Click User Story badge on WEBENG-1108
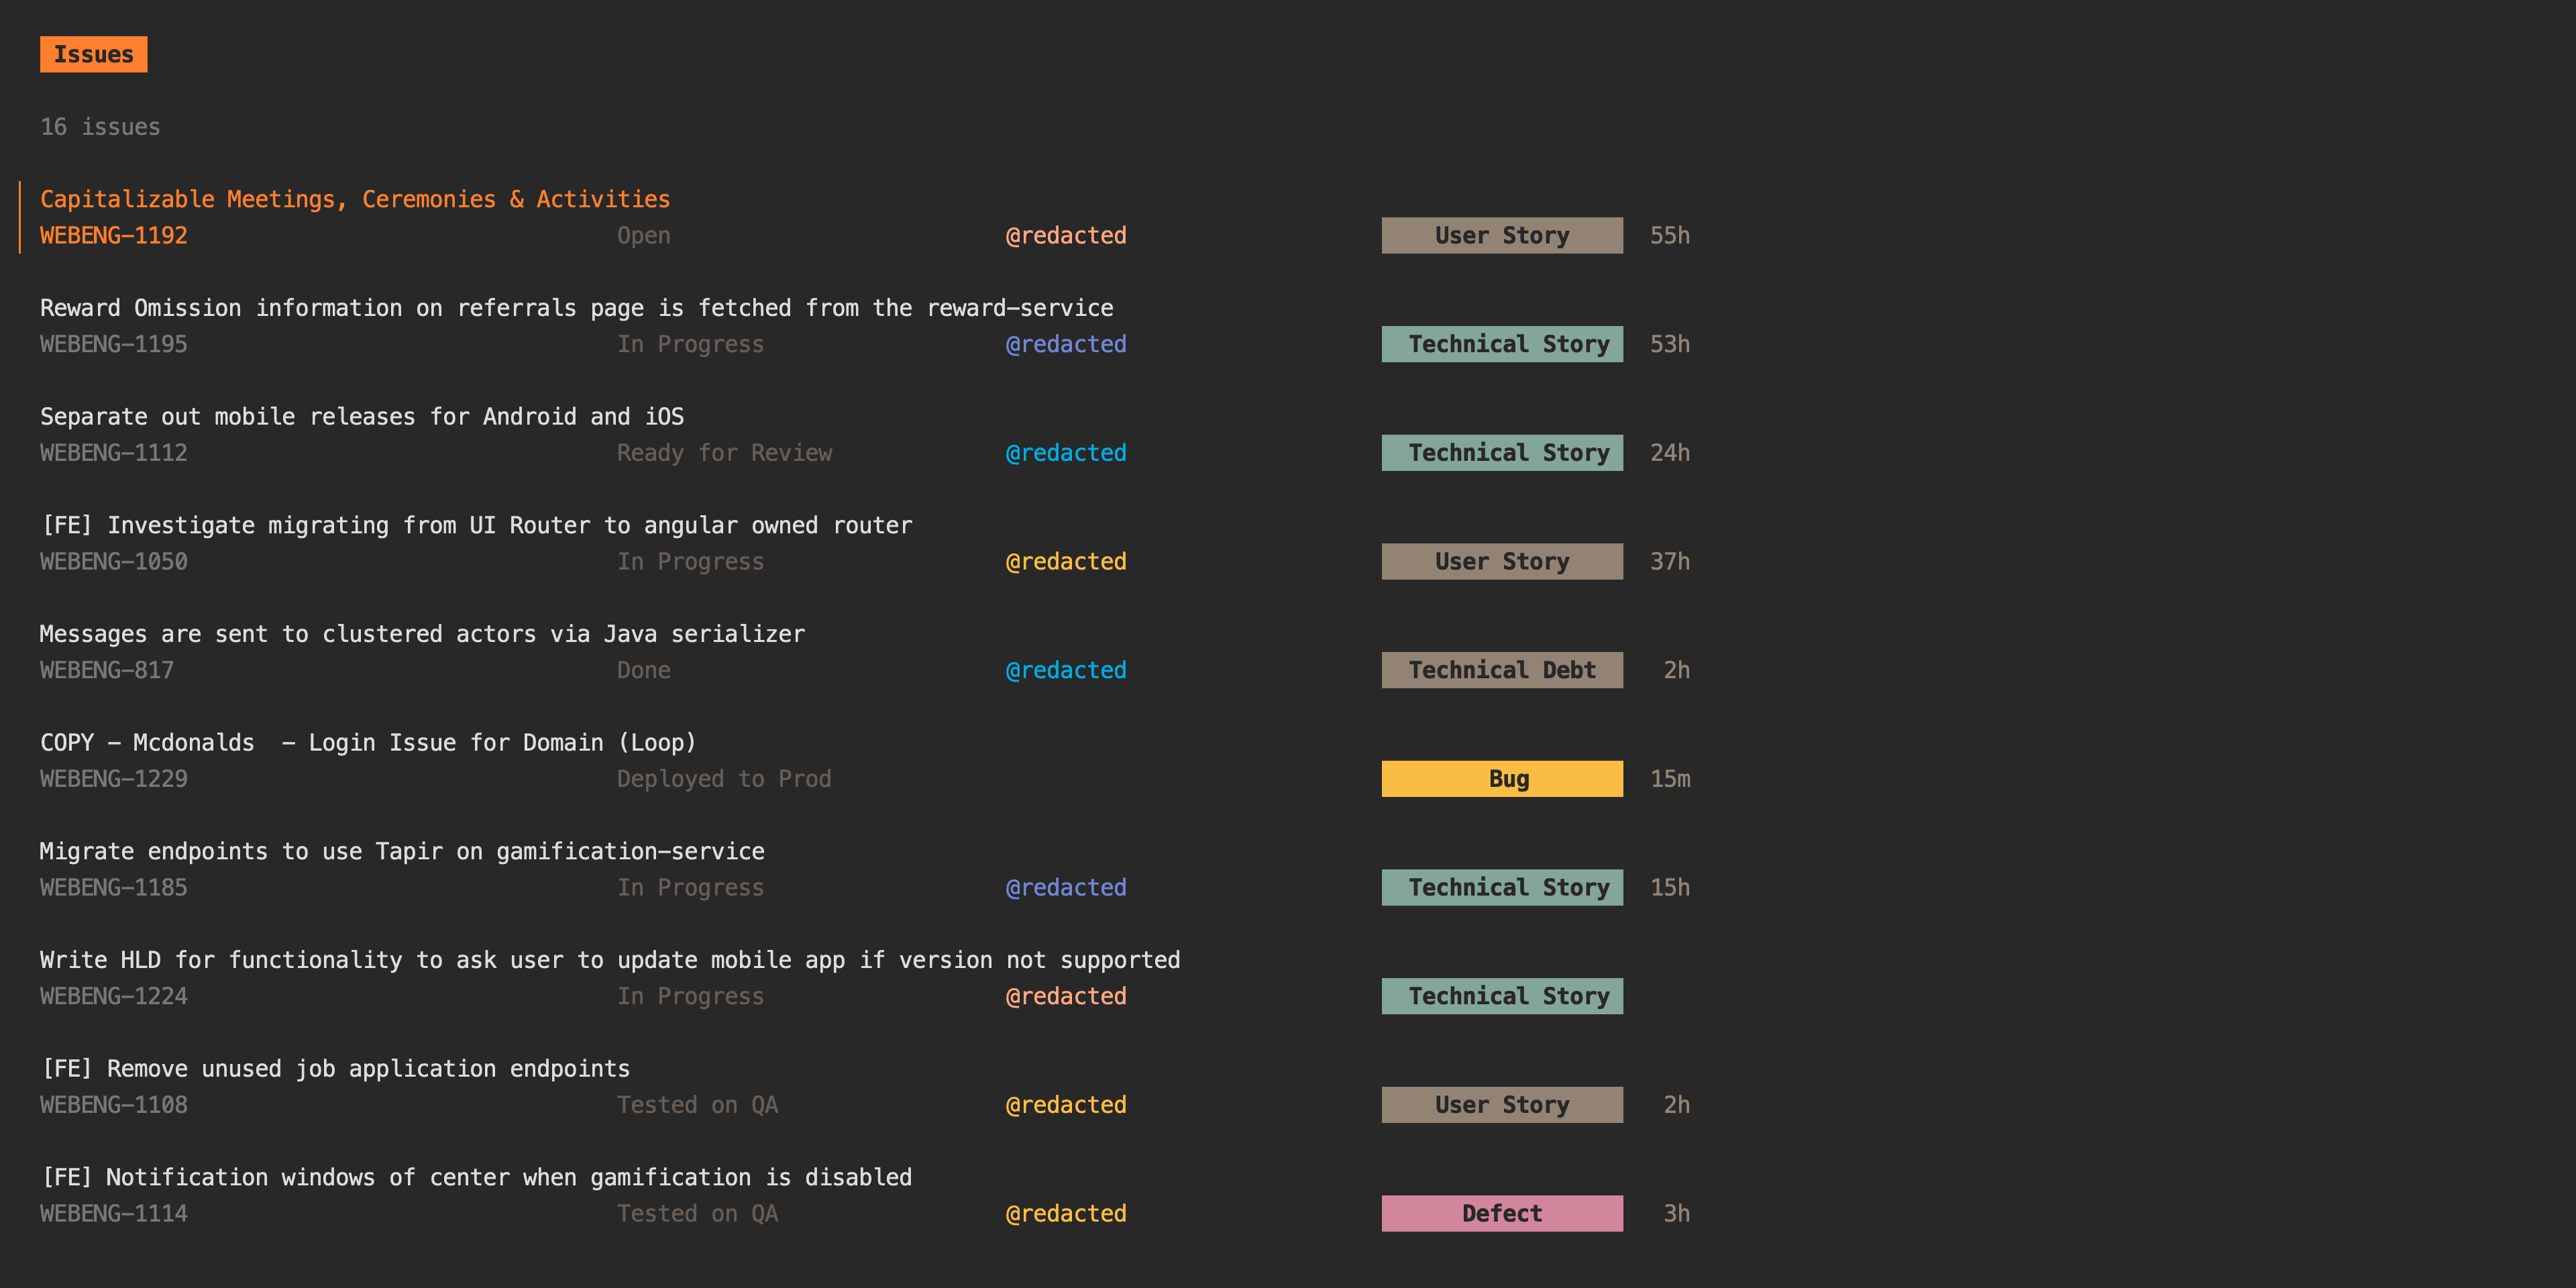 click(x=1501, y=1105)
